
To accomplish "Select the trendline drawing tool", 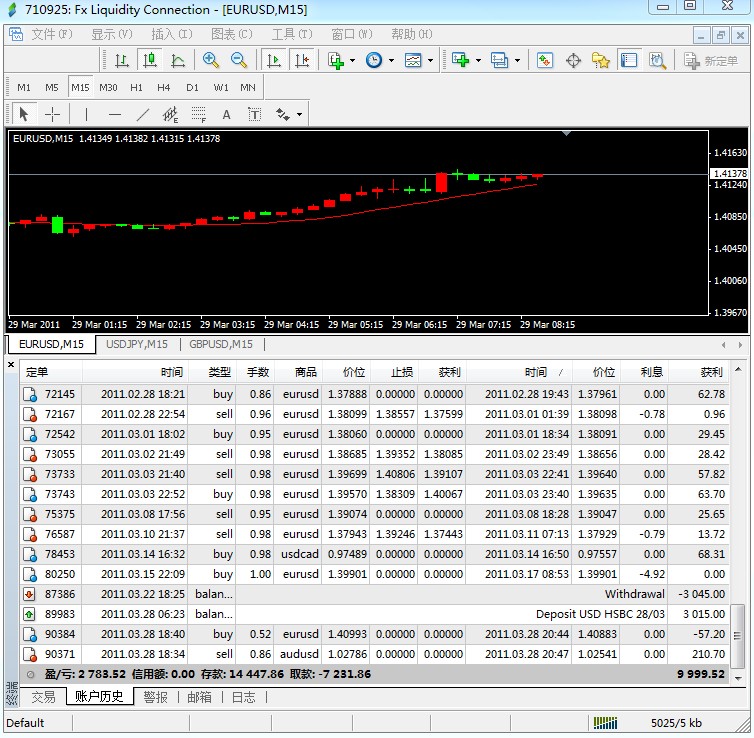I will pyautogui.click(x=142, y=114).
